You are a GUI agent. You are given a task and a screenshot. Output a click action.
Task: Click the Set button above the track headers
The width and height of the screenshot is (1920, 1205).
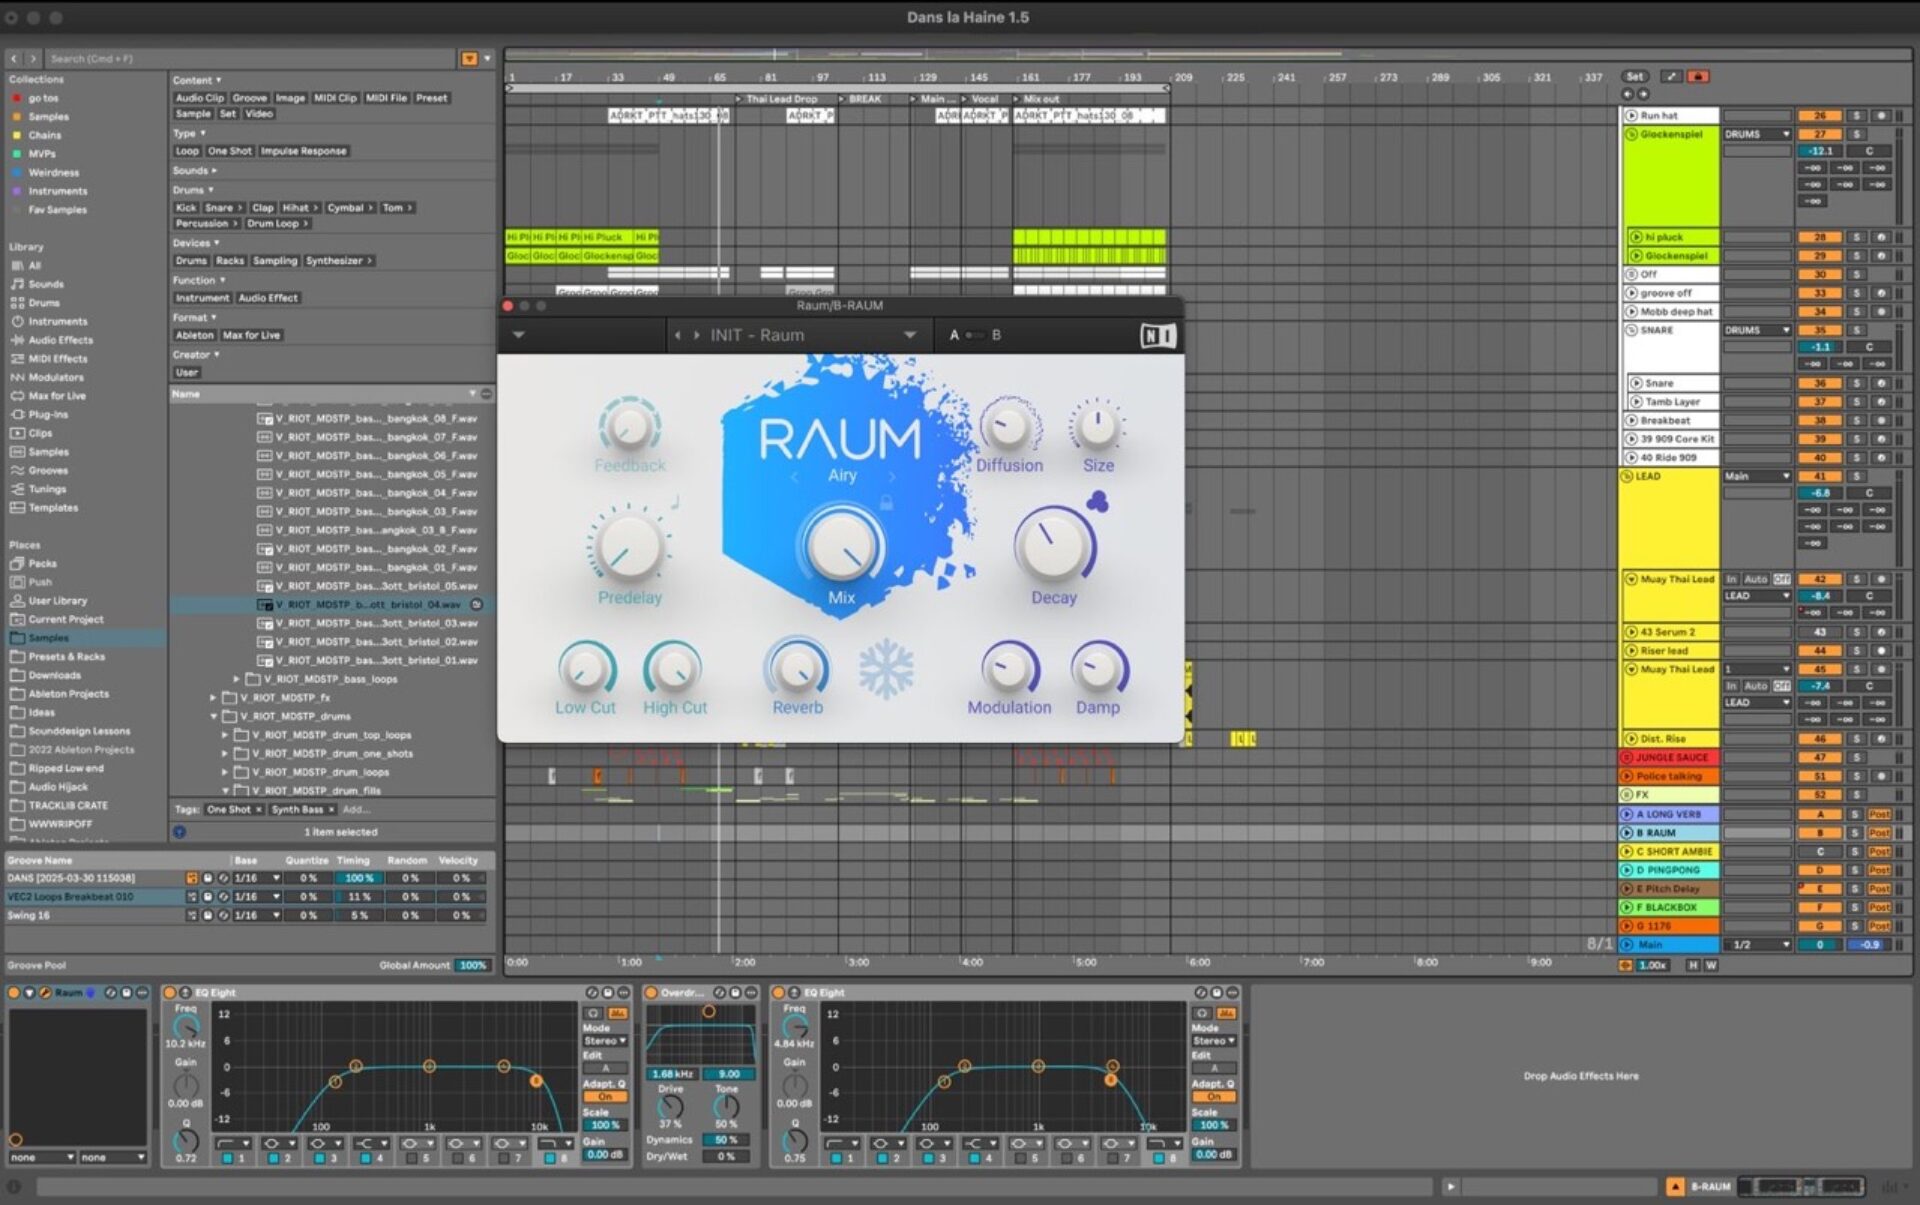pyautogui.click(x=1633, y=75)
